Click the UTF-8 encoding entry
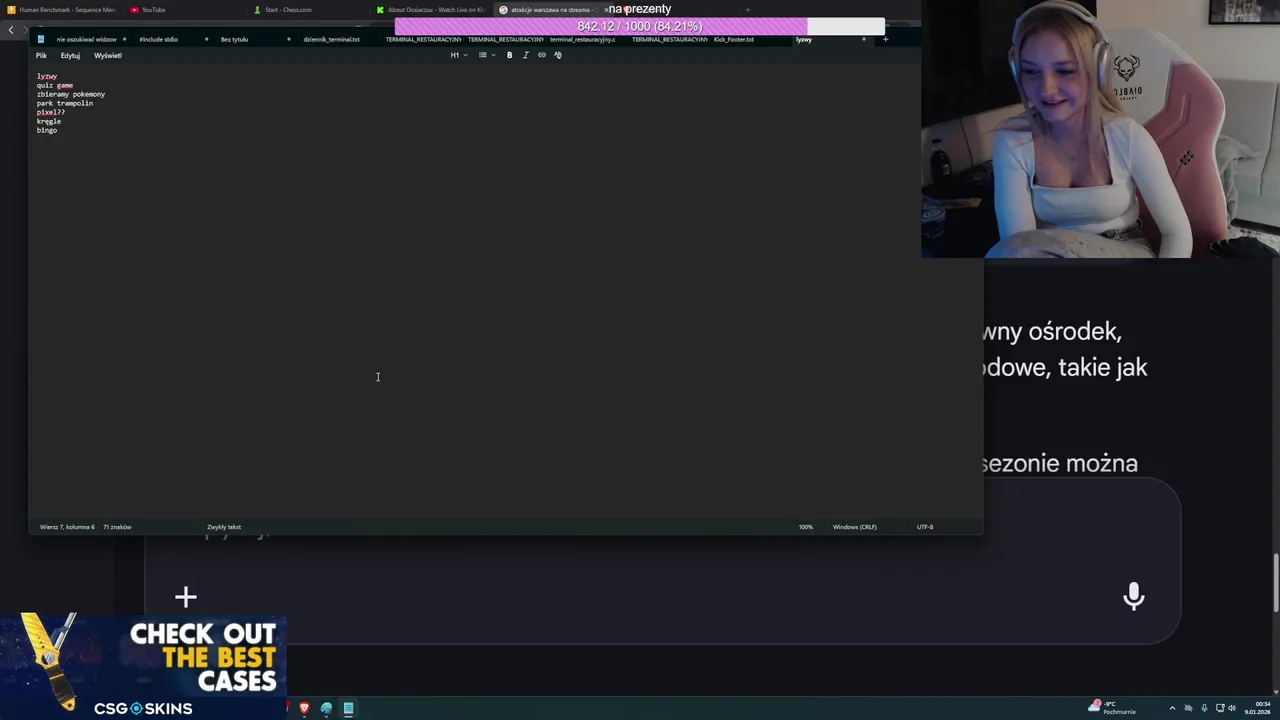Image resolution: width=1280 pixels, height=720 pixels. coord(925,527)
